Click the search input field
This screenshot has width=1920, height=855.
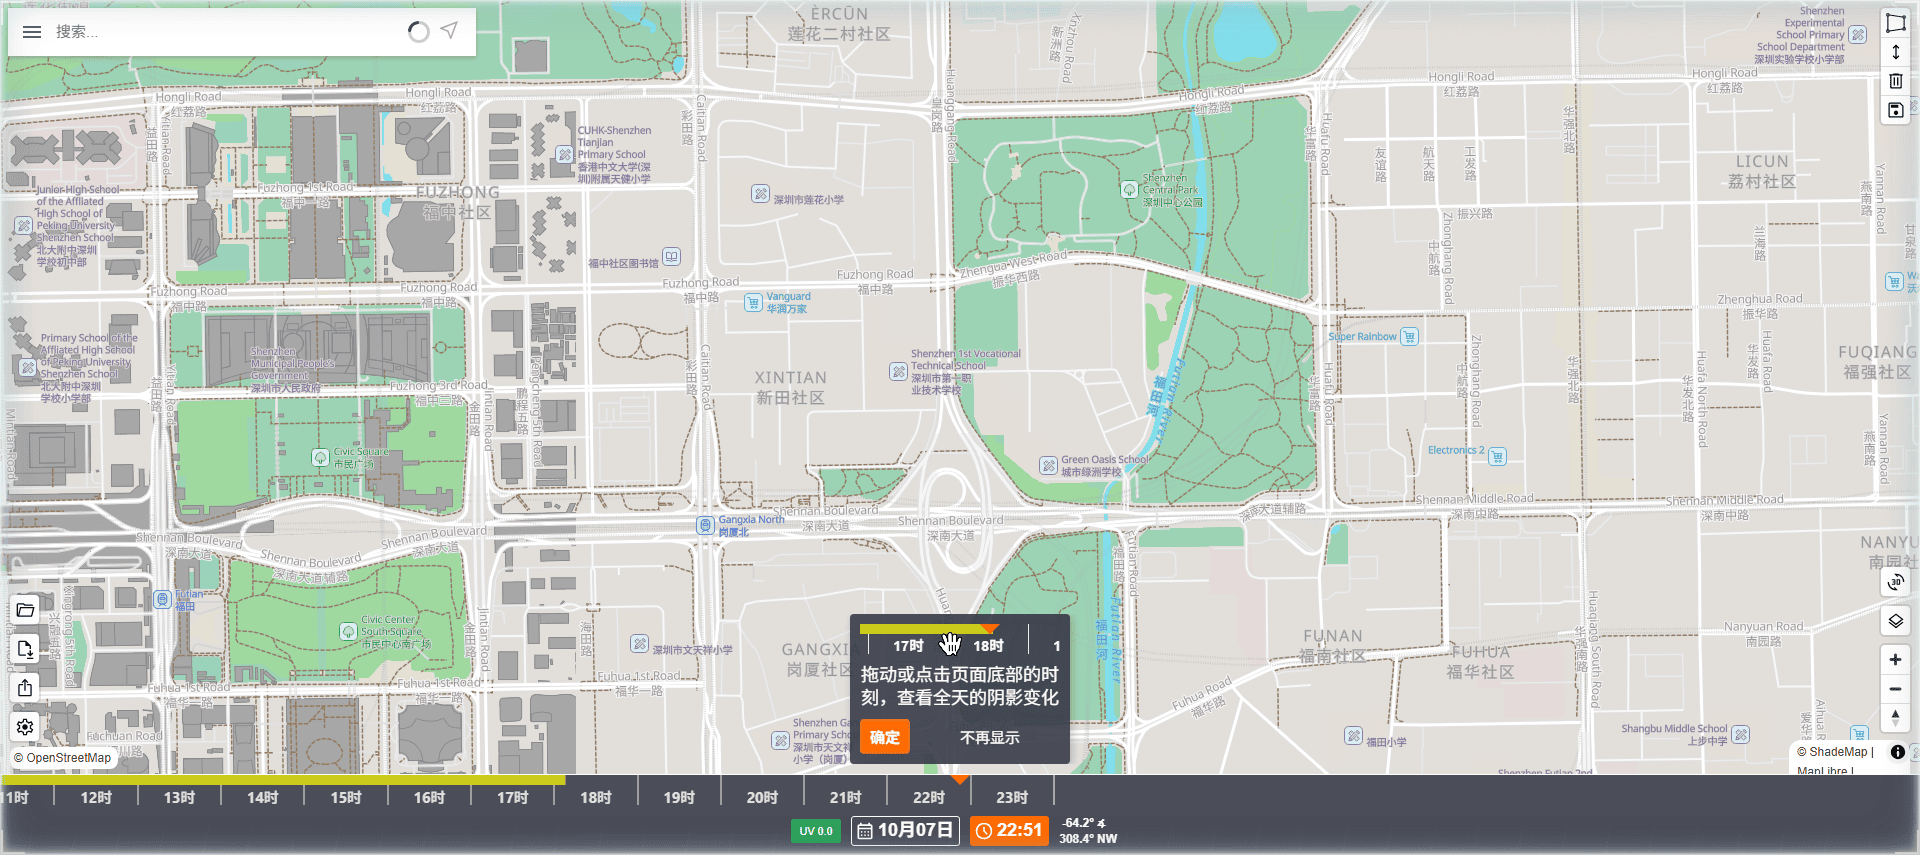(225, 32)
